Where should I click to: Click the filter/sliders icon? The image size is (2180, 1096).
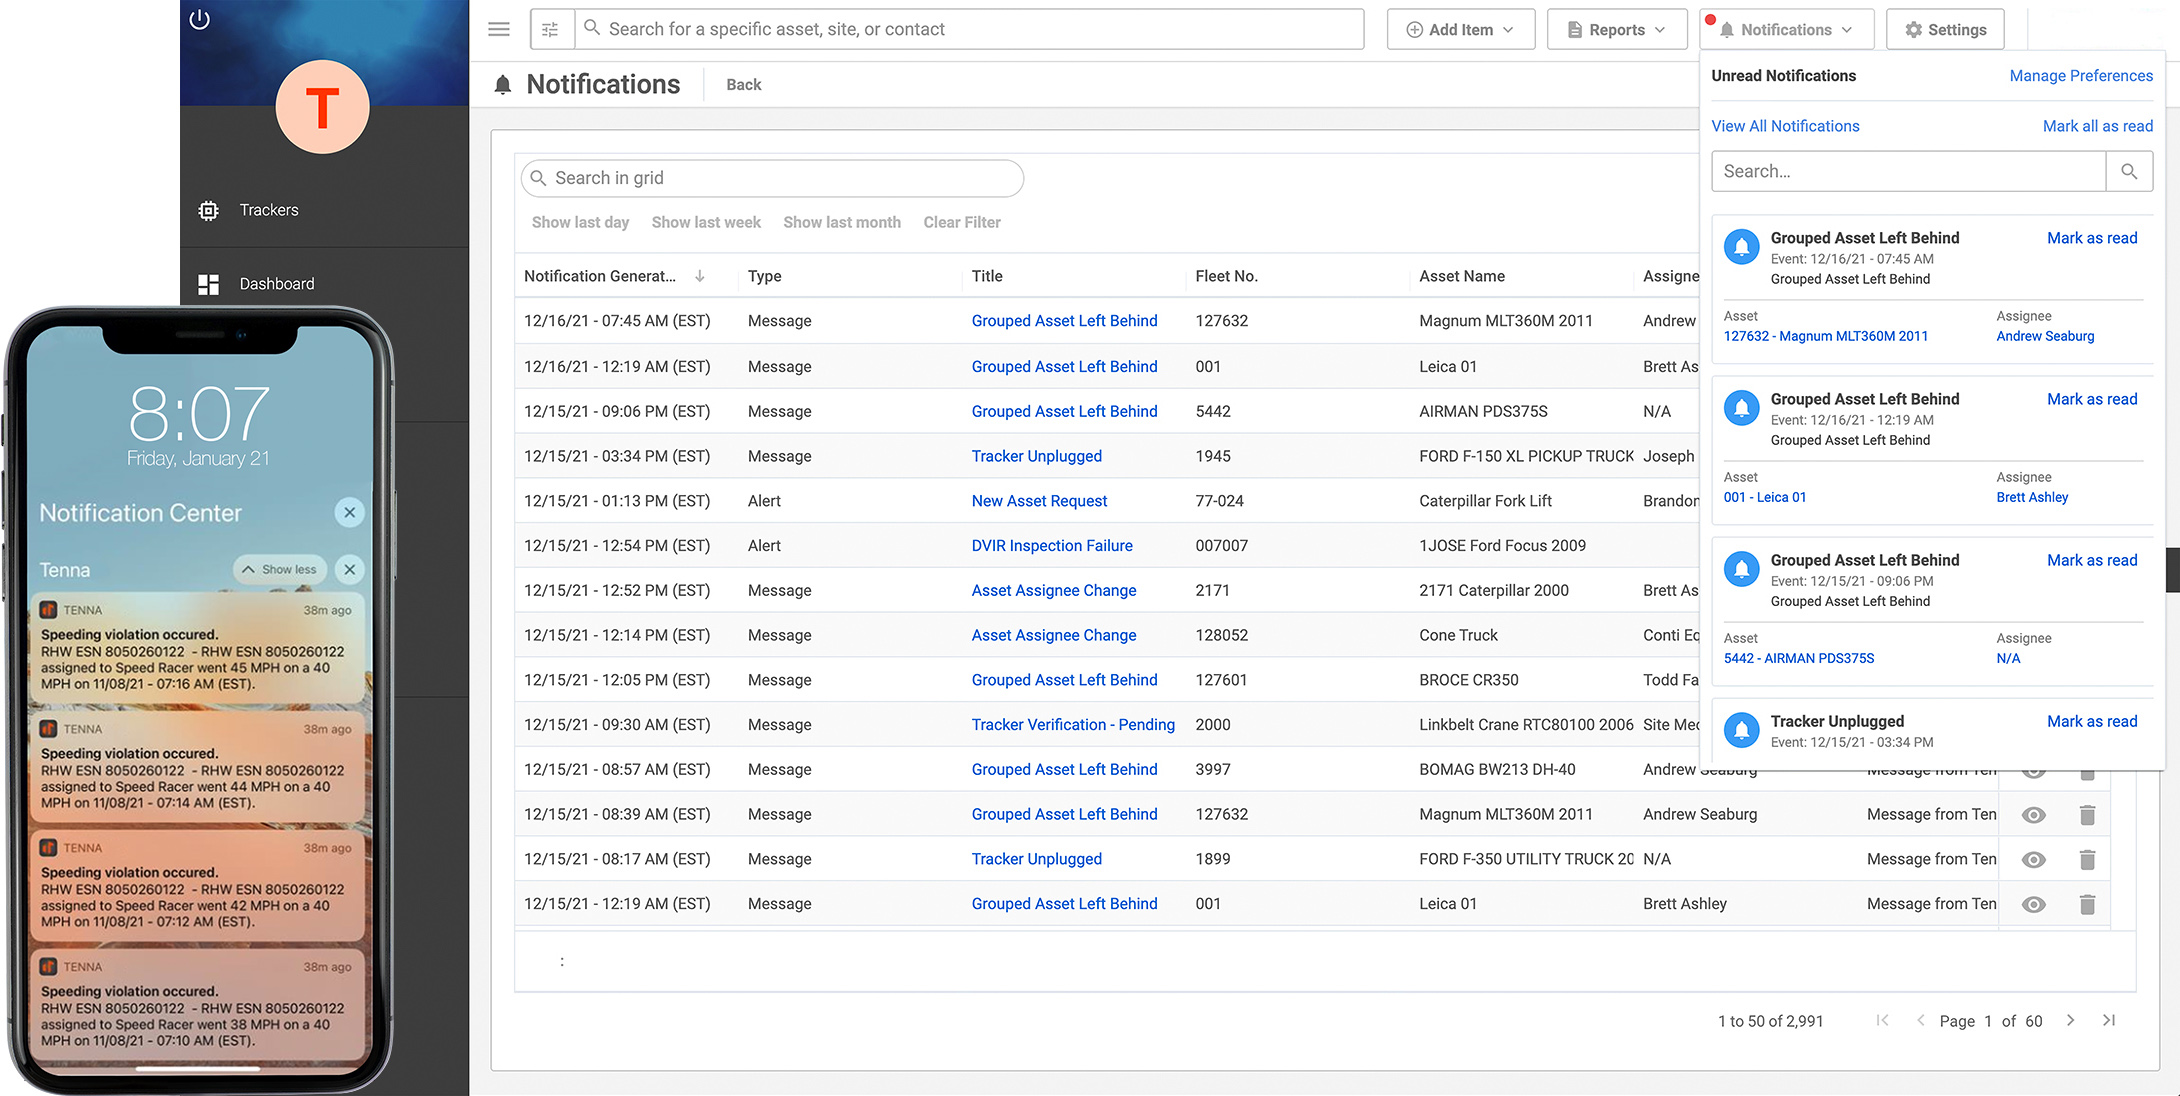551,28
